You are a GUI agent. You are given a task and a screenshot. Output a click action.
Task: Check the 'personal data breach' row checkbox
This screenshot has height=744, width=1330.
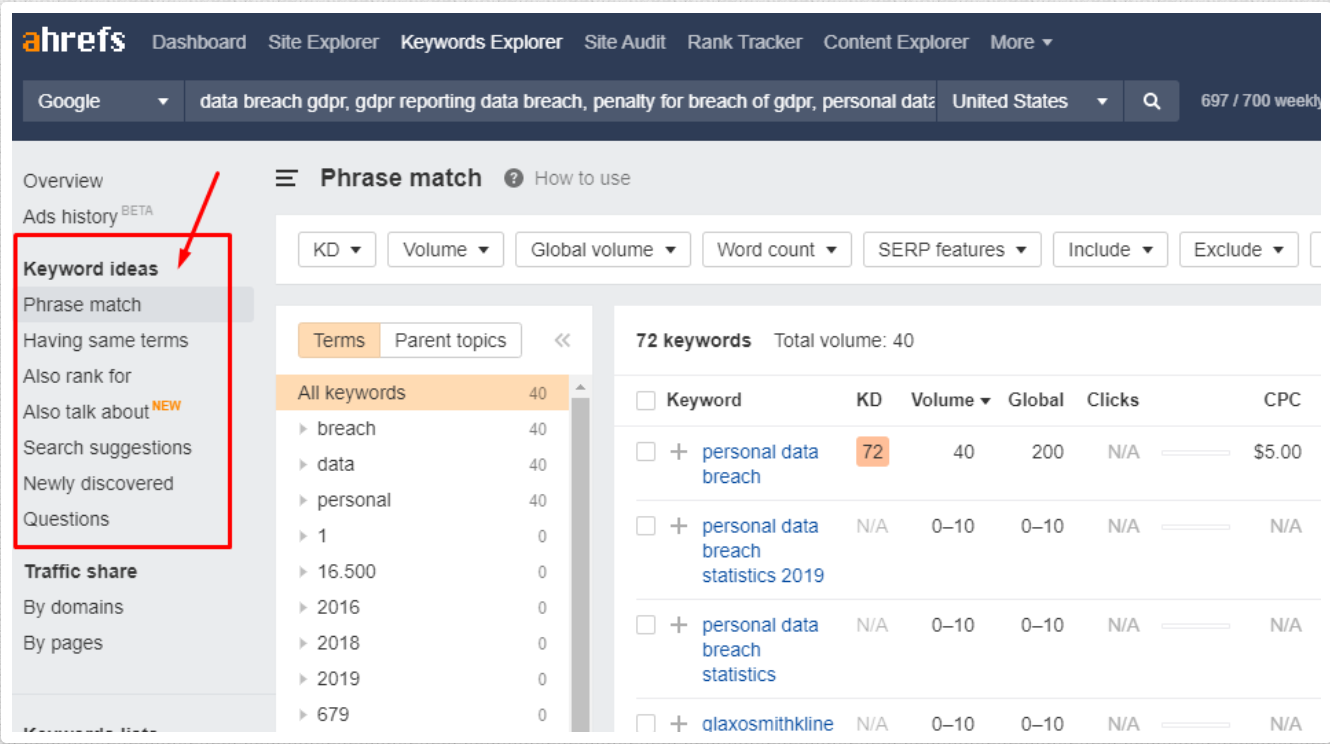(x=646, y=452)
